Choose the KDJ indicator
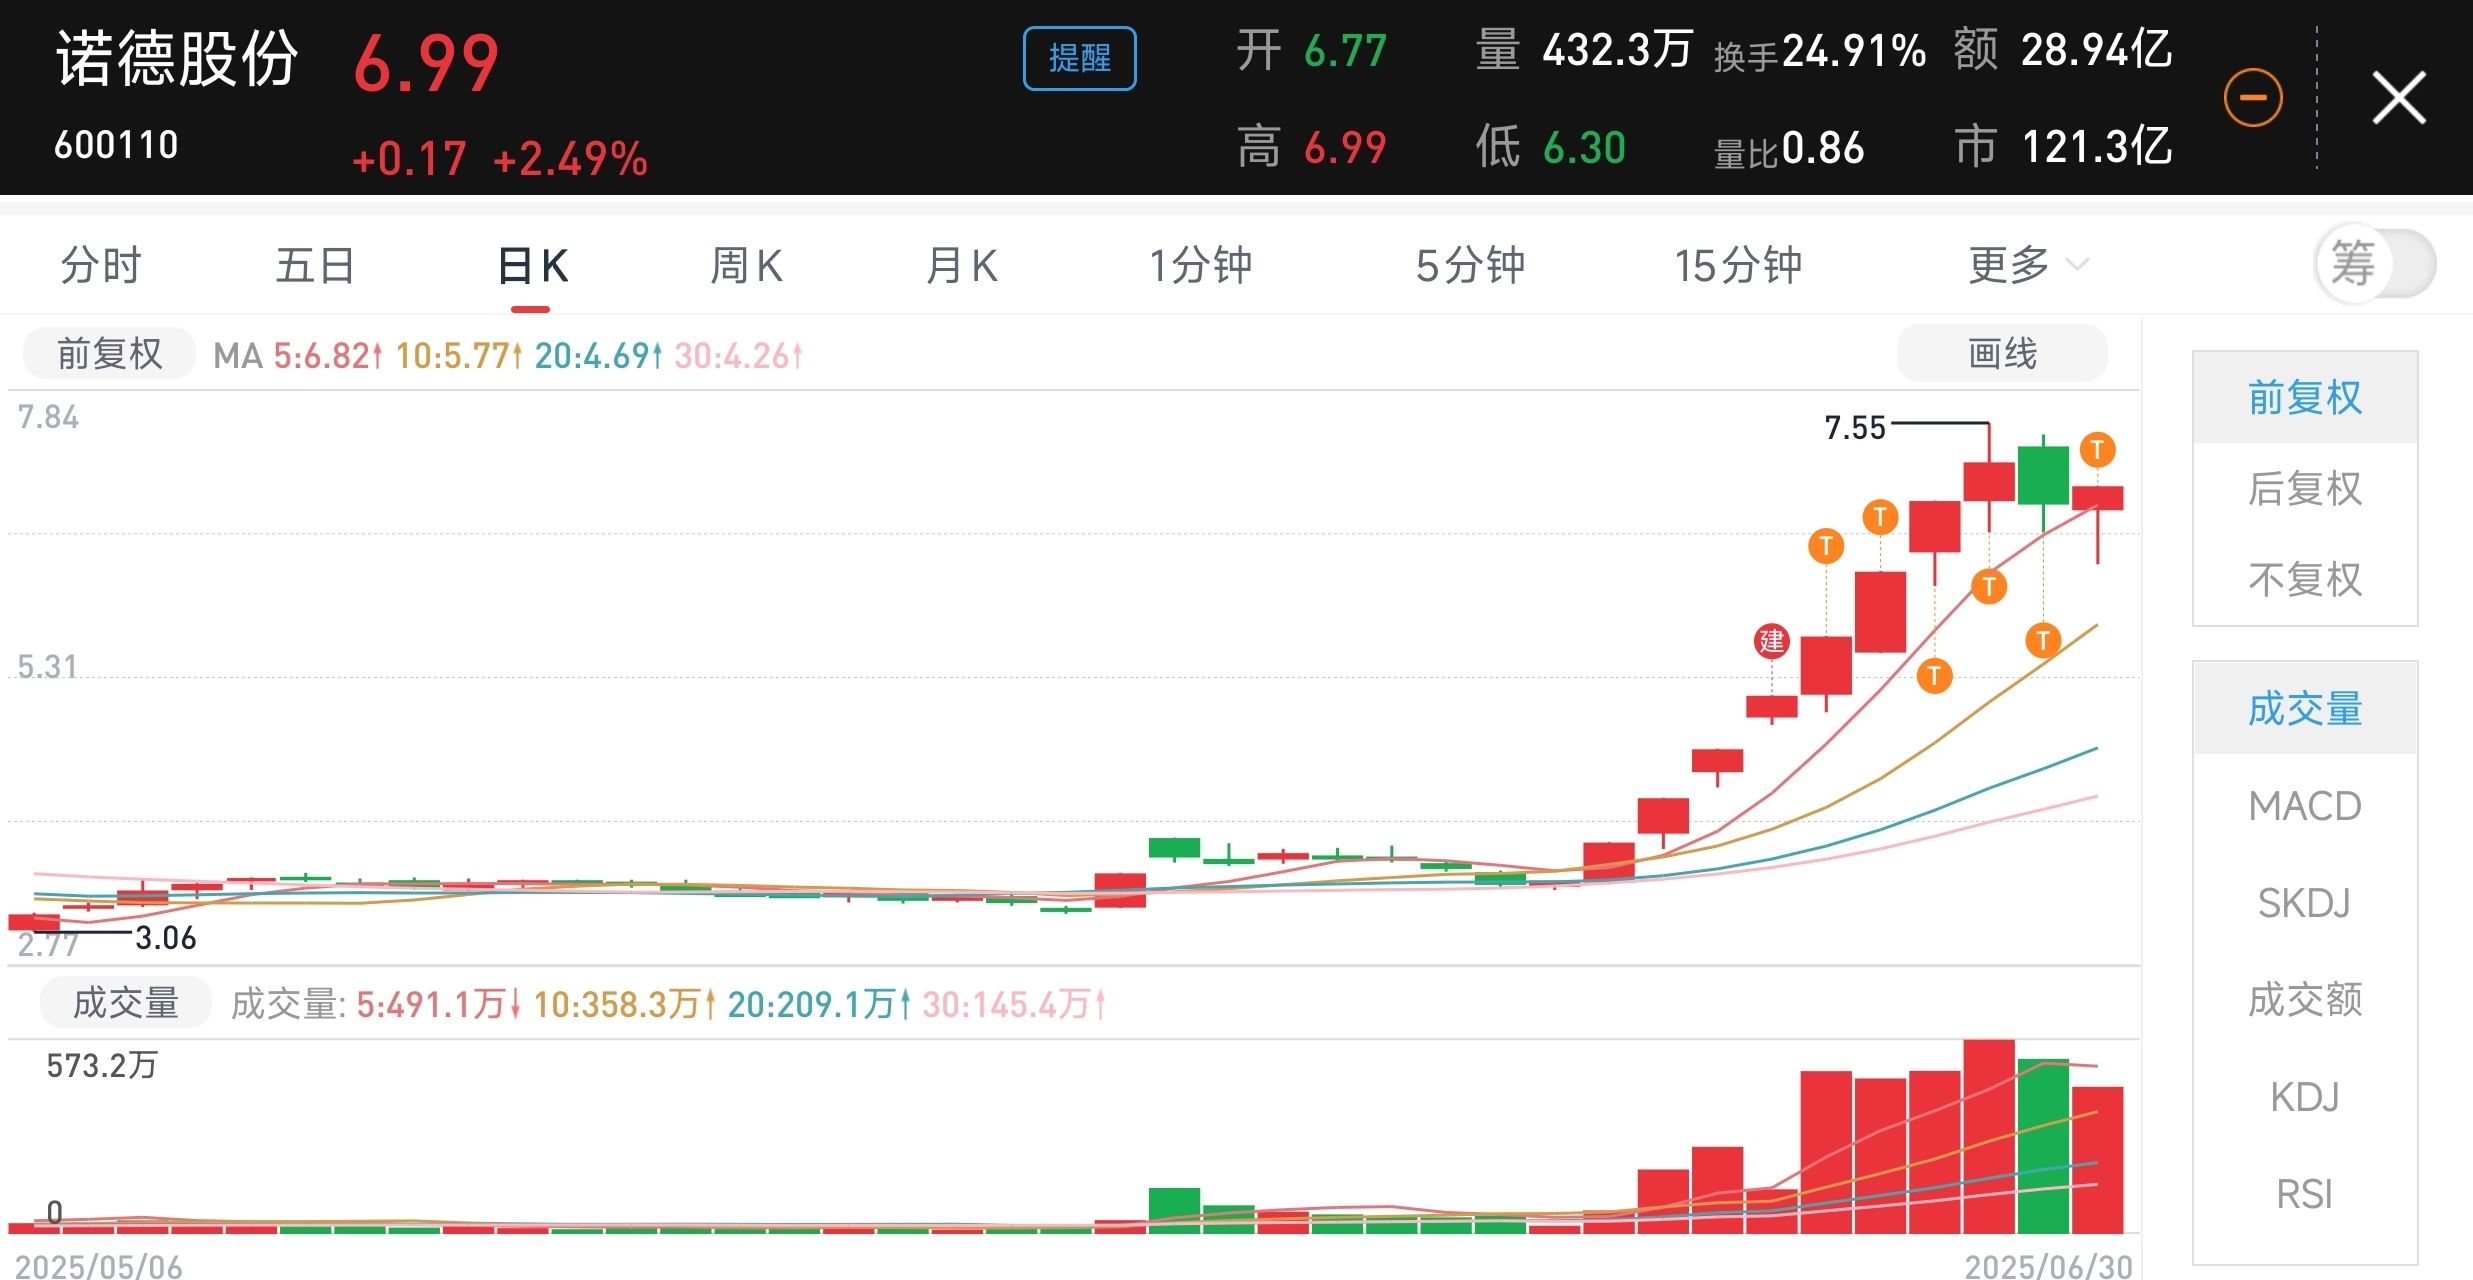 [2305, 1097]
